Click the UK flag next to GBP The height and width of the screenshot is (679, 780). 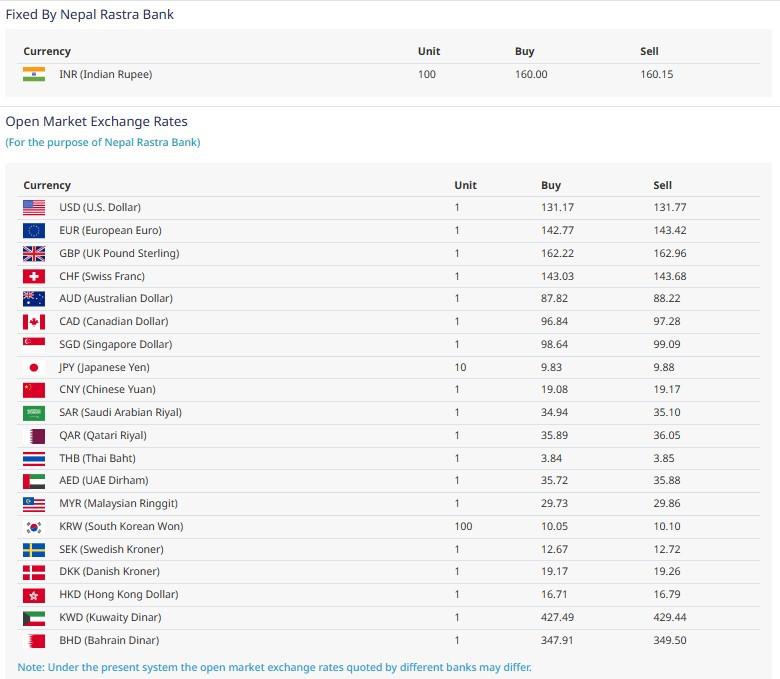pos(34,254)
